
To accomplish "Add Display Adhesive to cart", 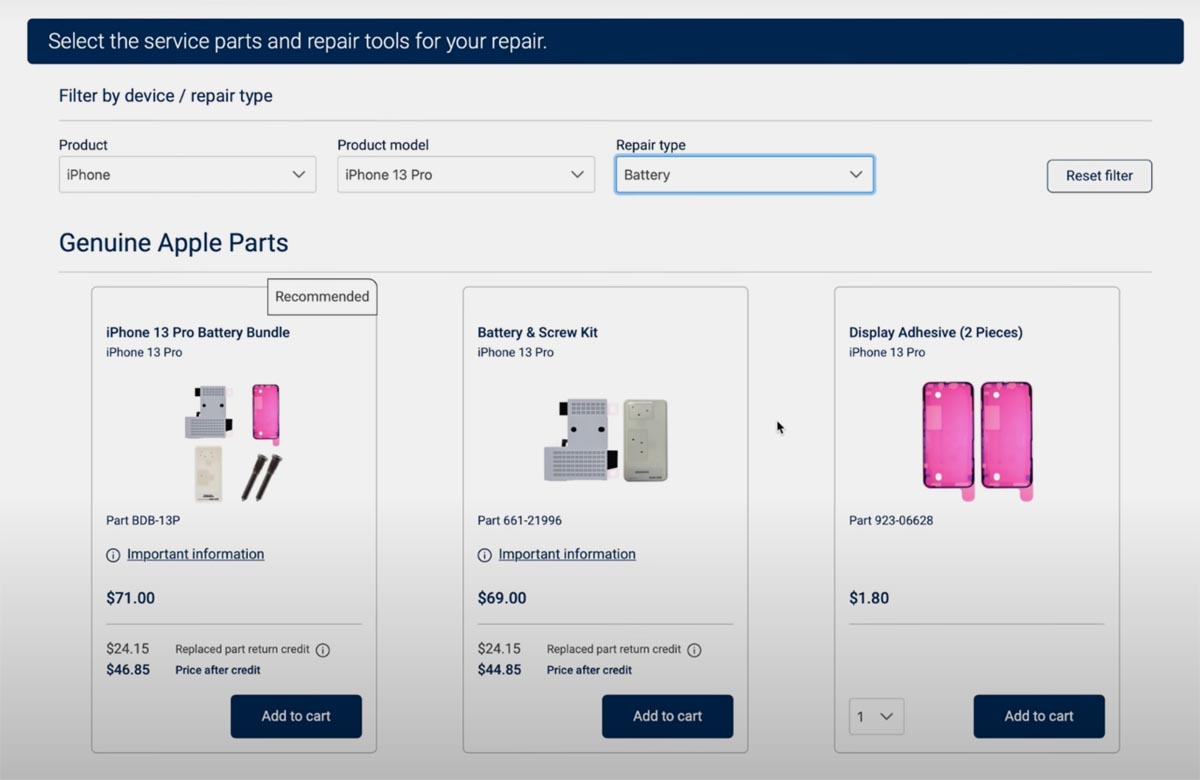I will (x=1039, y=717).
